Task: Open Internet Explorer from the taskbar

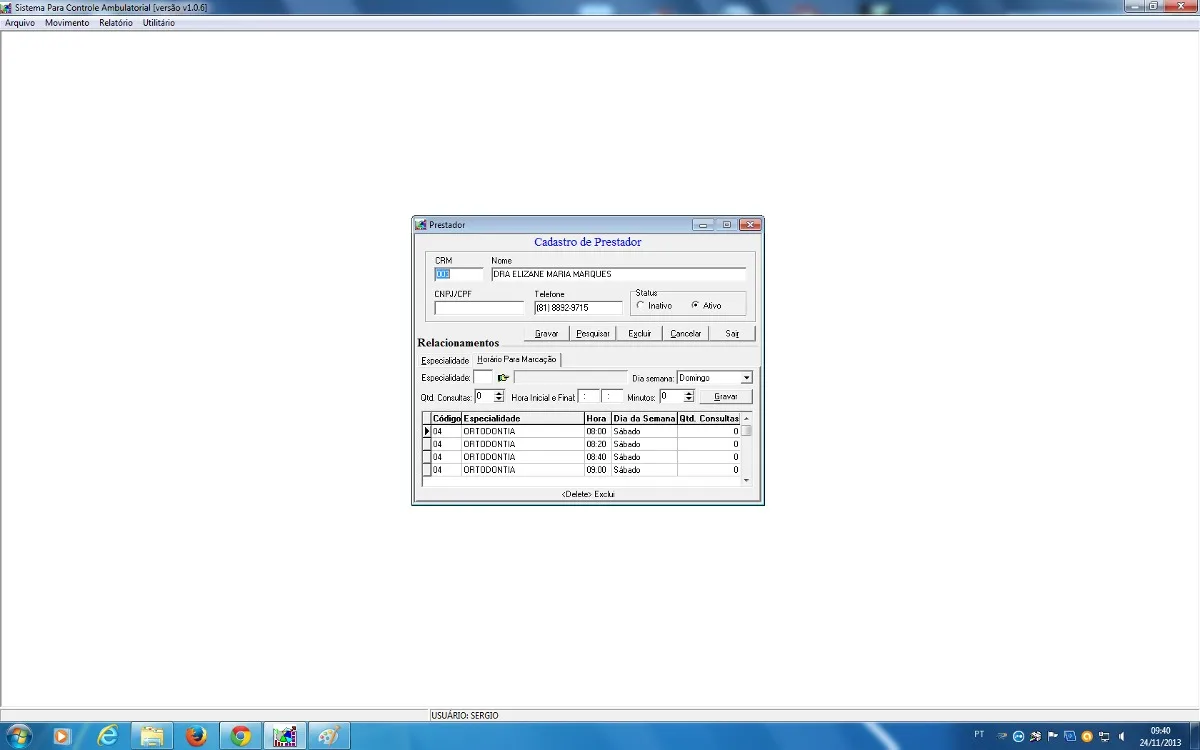Action: pos(108,736)
